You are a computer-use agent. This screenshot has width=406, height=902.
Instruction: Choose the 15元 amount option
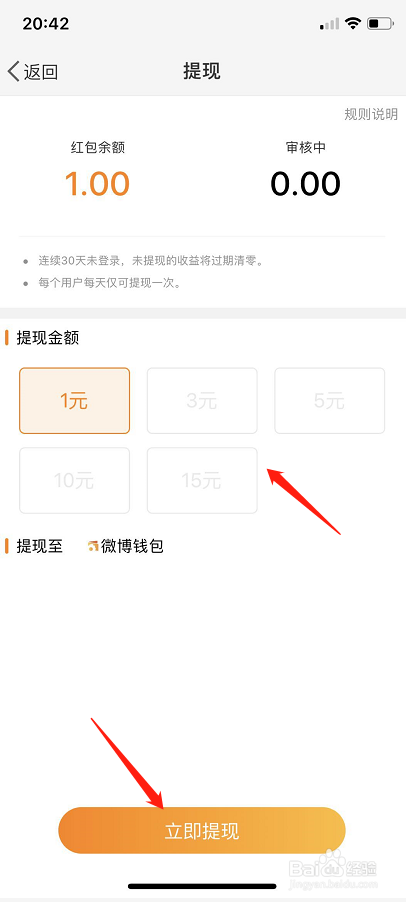click(x=202, y=480)
